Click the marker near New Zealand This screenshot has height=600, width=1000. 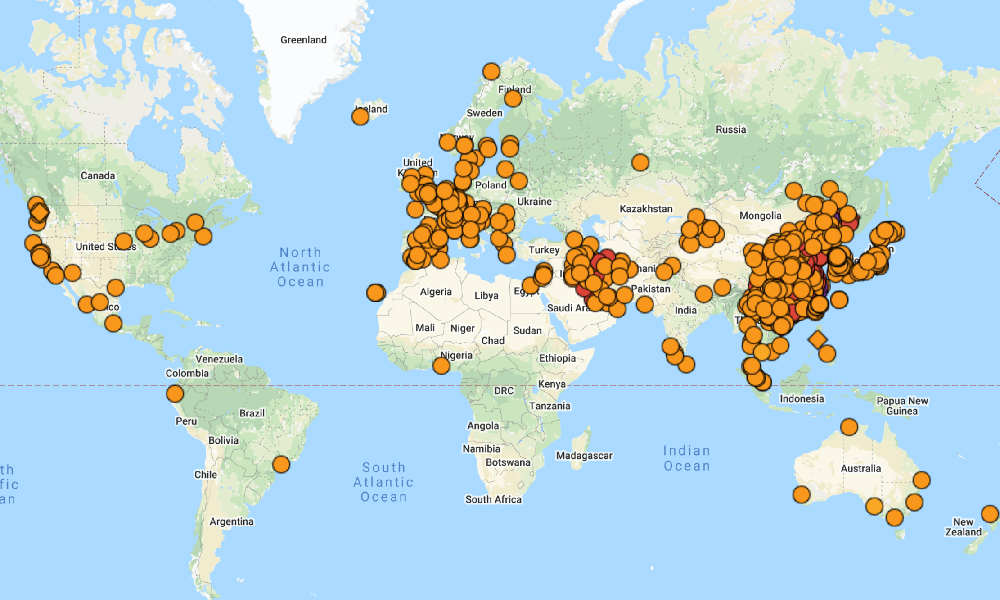pyautogui.click(x=990, y=513)
